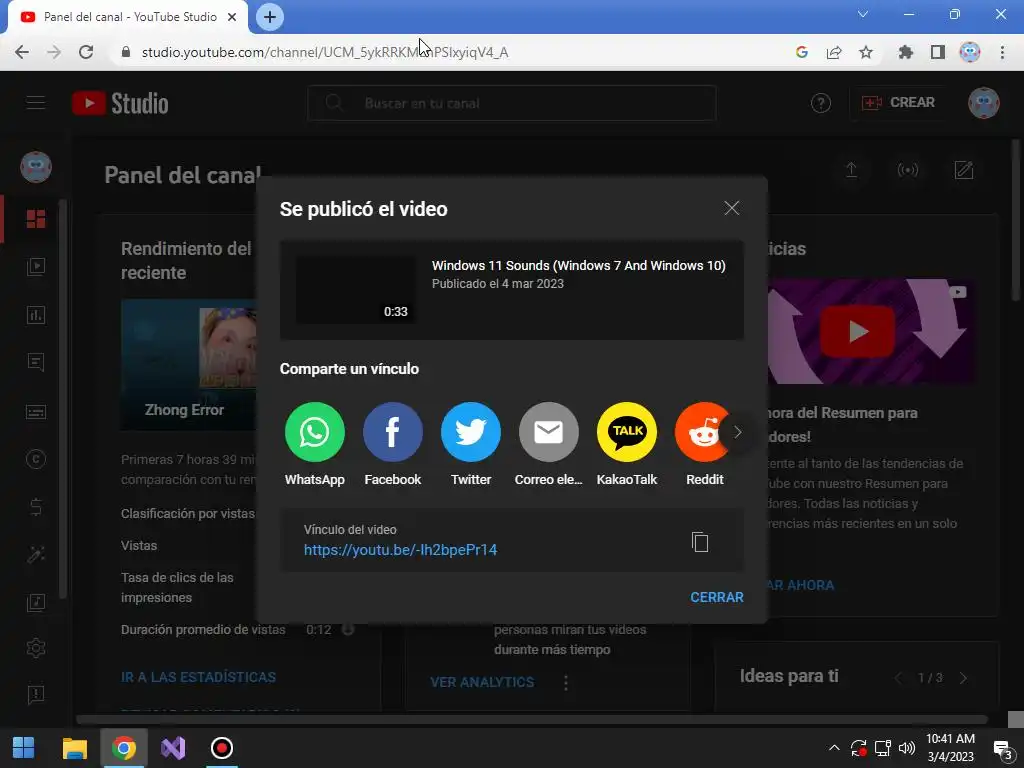The width and height of the screenshot is (1024, 768).
Task: Open the youtu.be video link
Action: tap(400, 550)
